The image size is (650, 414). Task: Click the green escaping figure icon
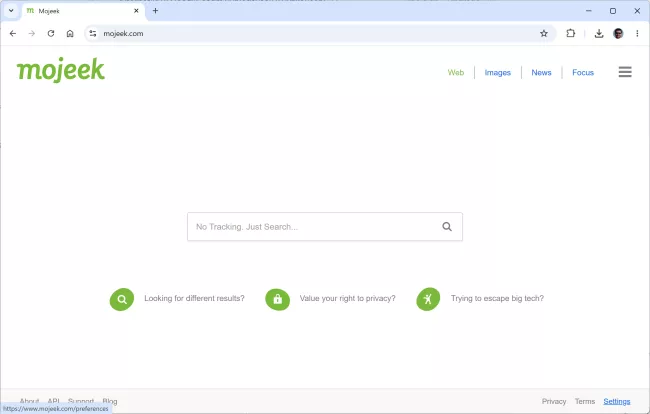pos(428,299)
